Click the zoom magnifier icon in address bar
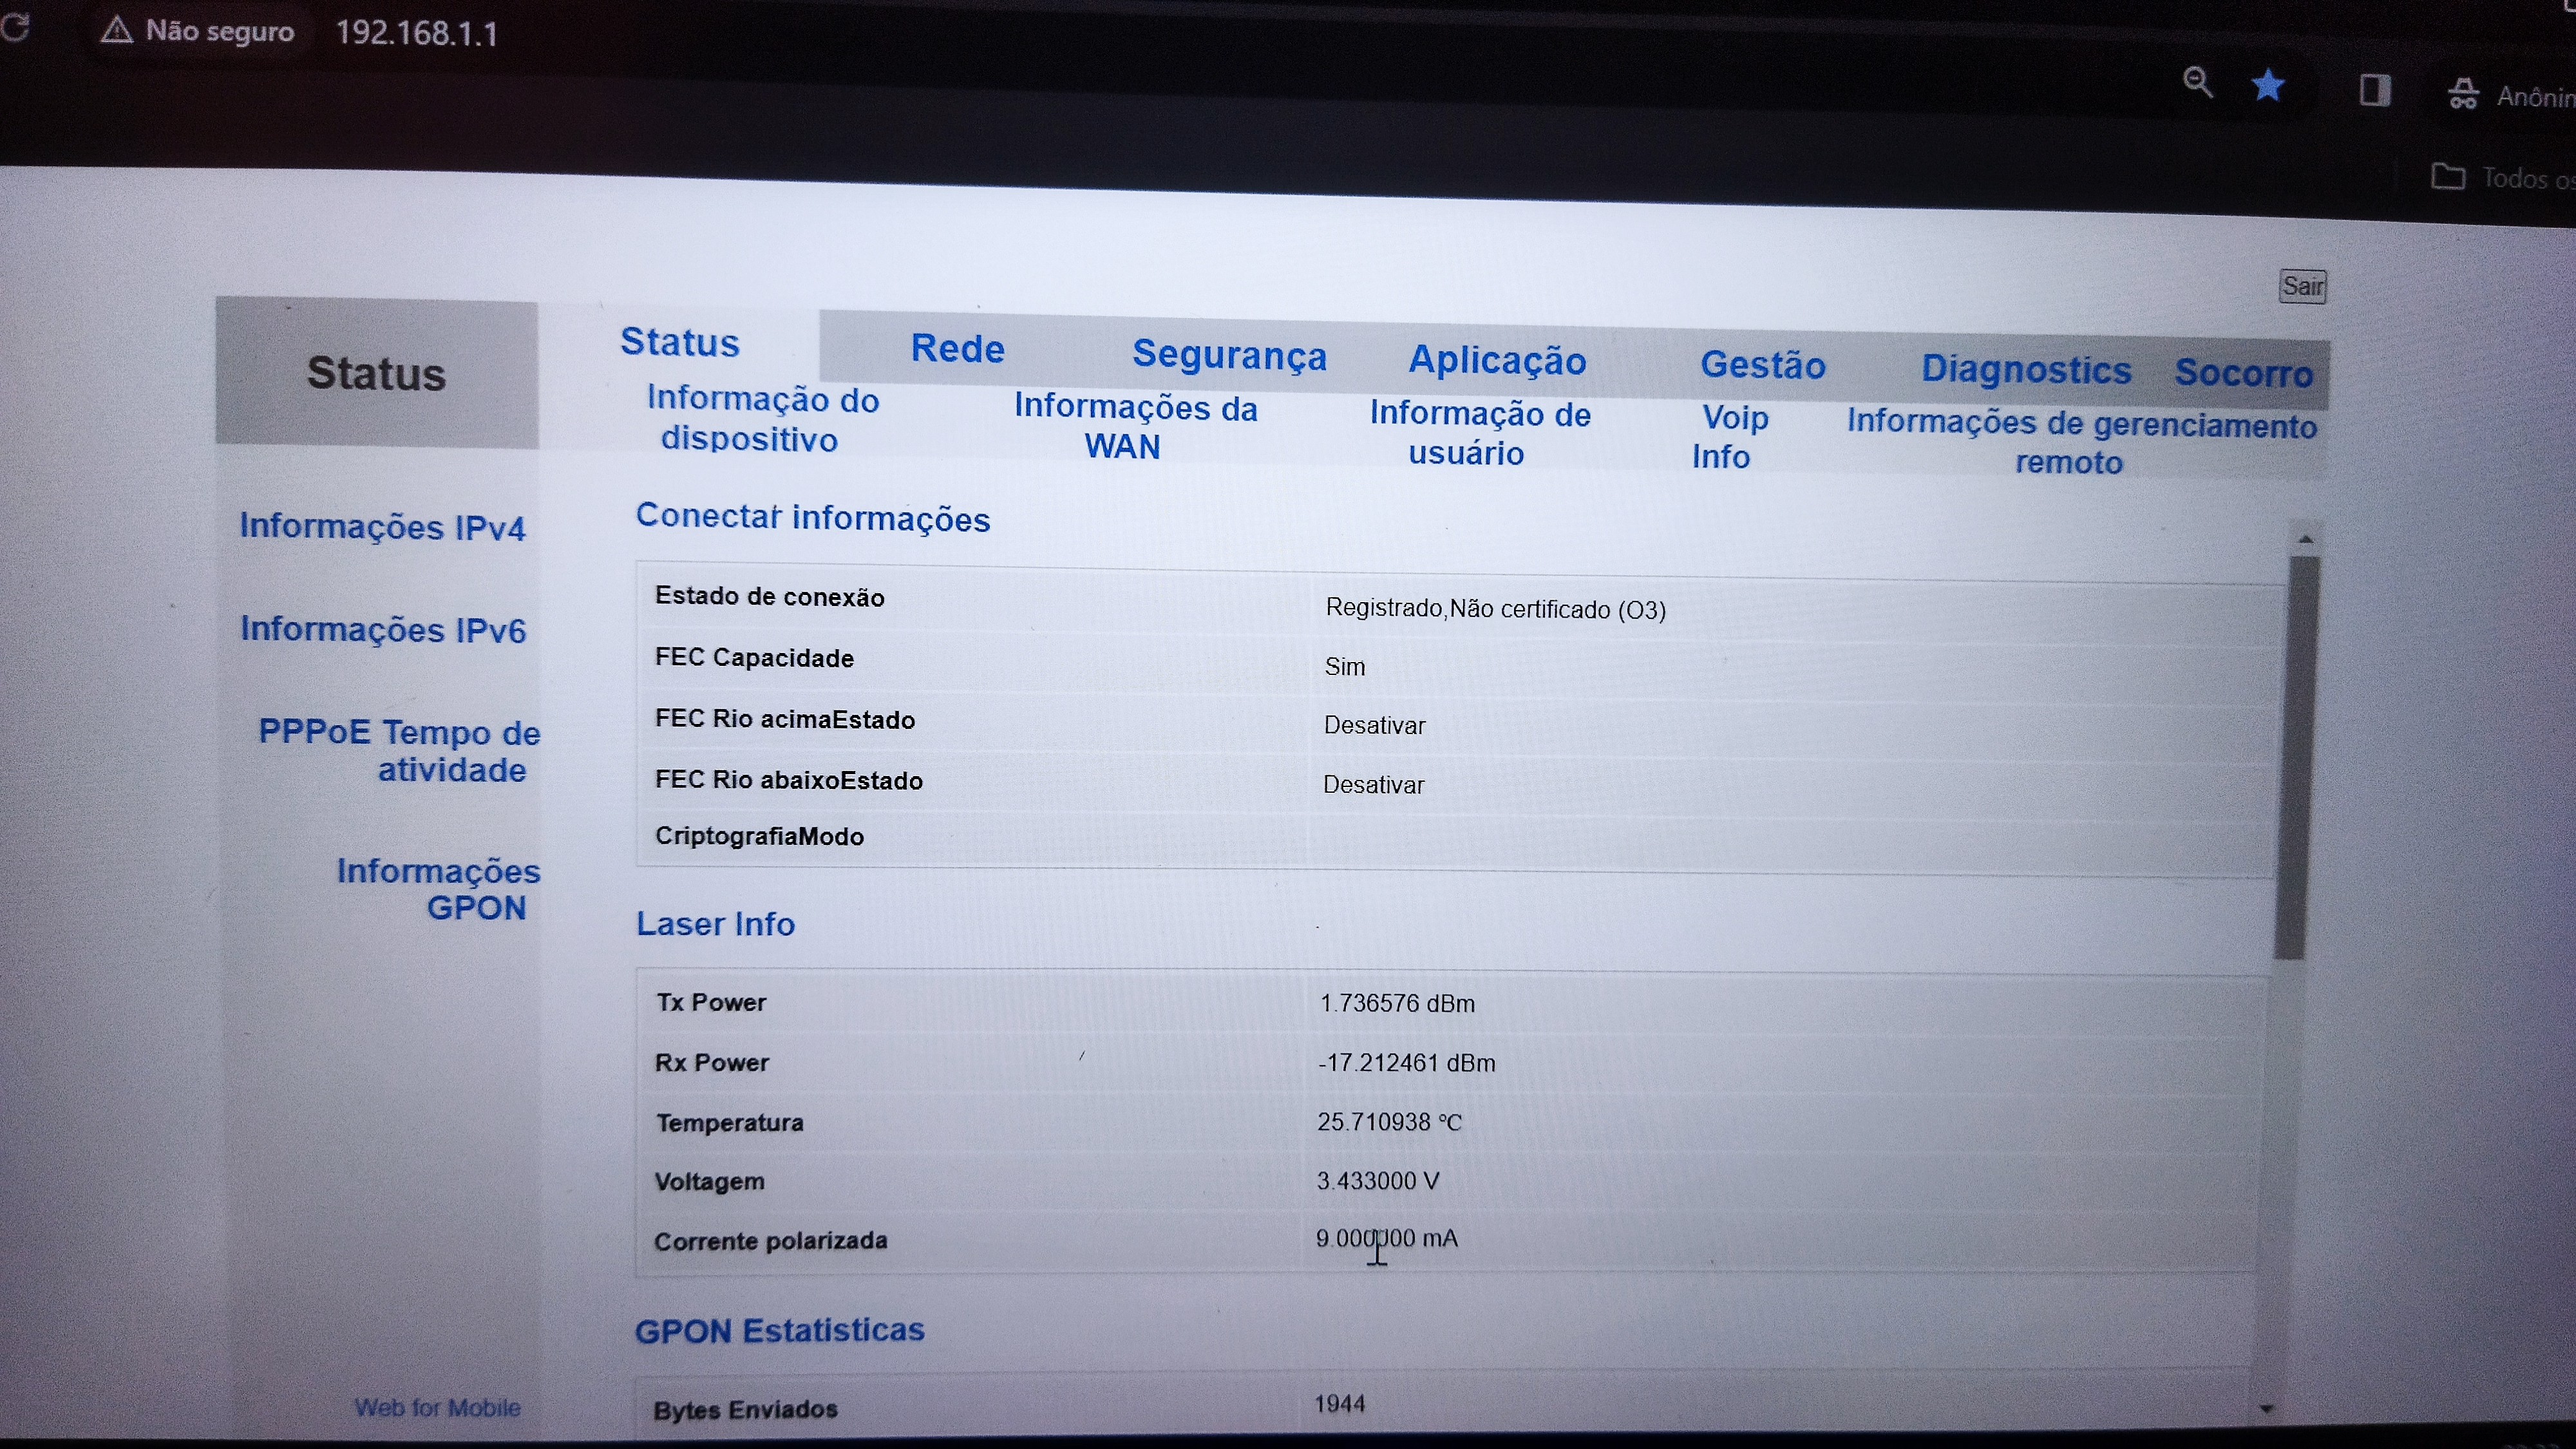The image size is (2576, 1449). [2197, 82]
